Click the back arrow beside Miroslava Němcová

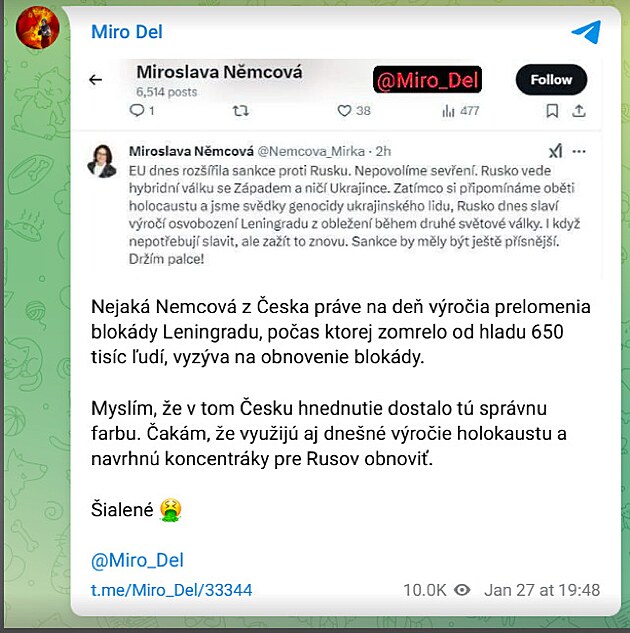click(96, 80)
